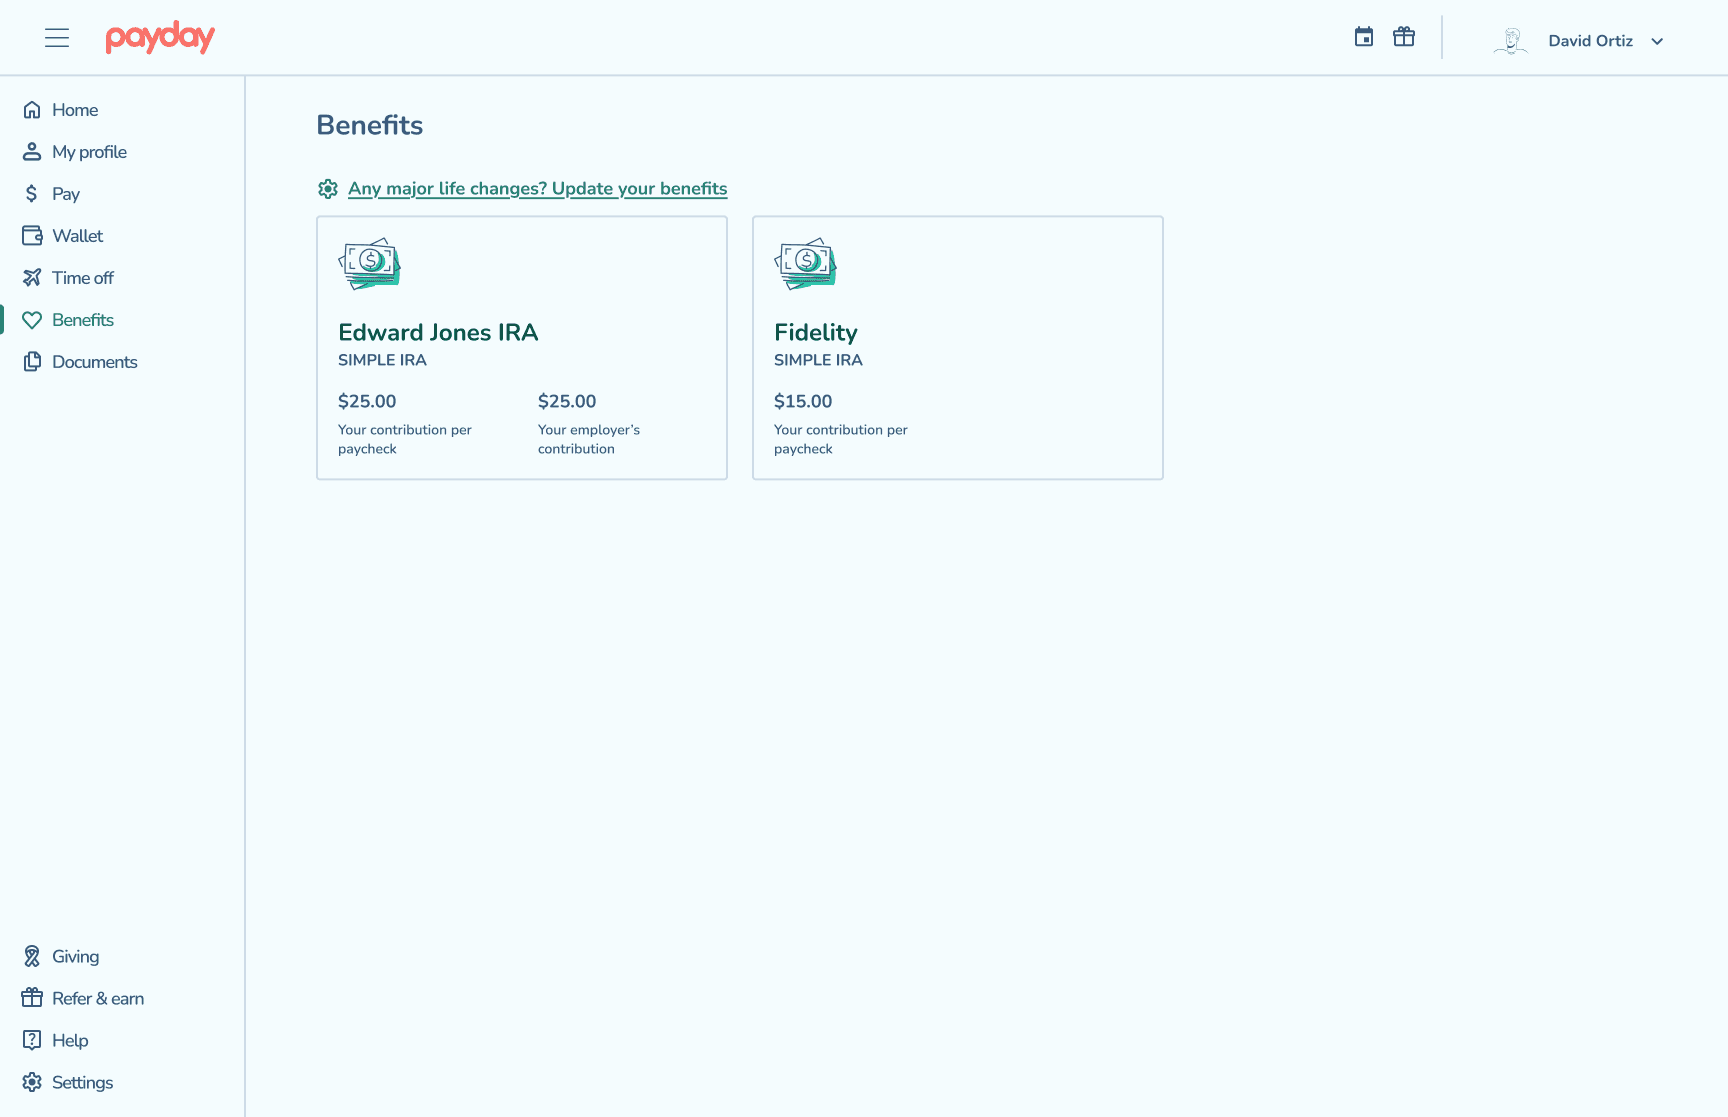Open the Wallet section
The image size is (1728, 1117).
click(x=78, y=236)
